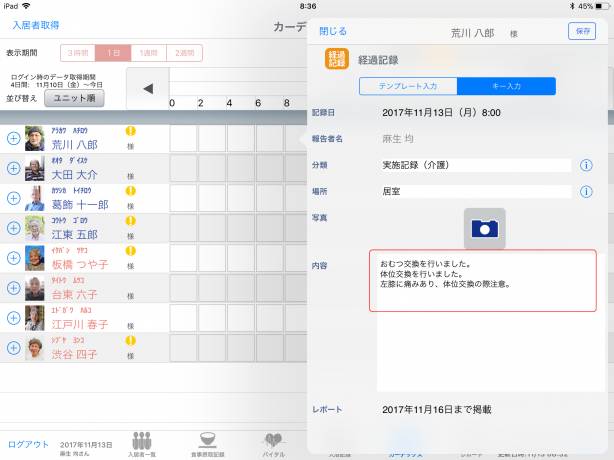Viewport: 614px width, 460px height.
Task: Open 入居者一覧 from bottom bar
Action: point(142,443)
